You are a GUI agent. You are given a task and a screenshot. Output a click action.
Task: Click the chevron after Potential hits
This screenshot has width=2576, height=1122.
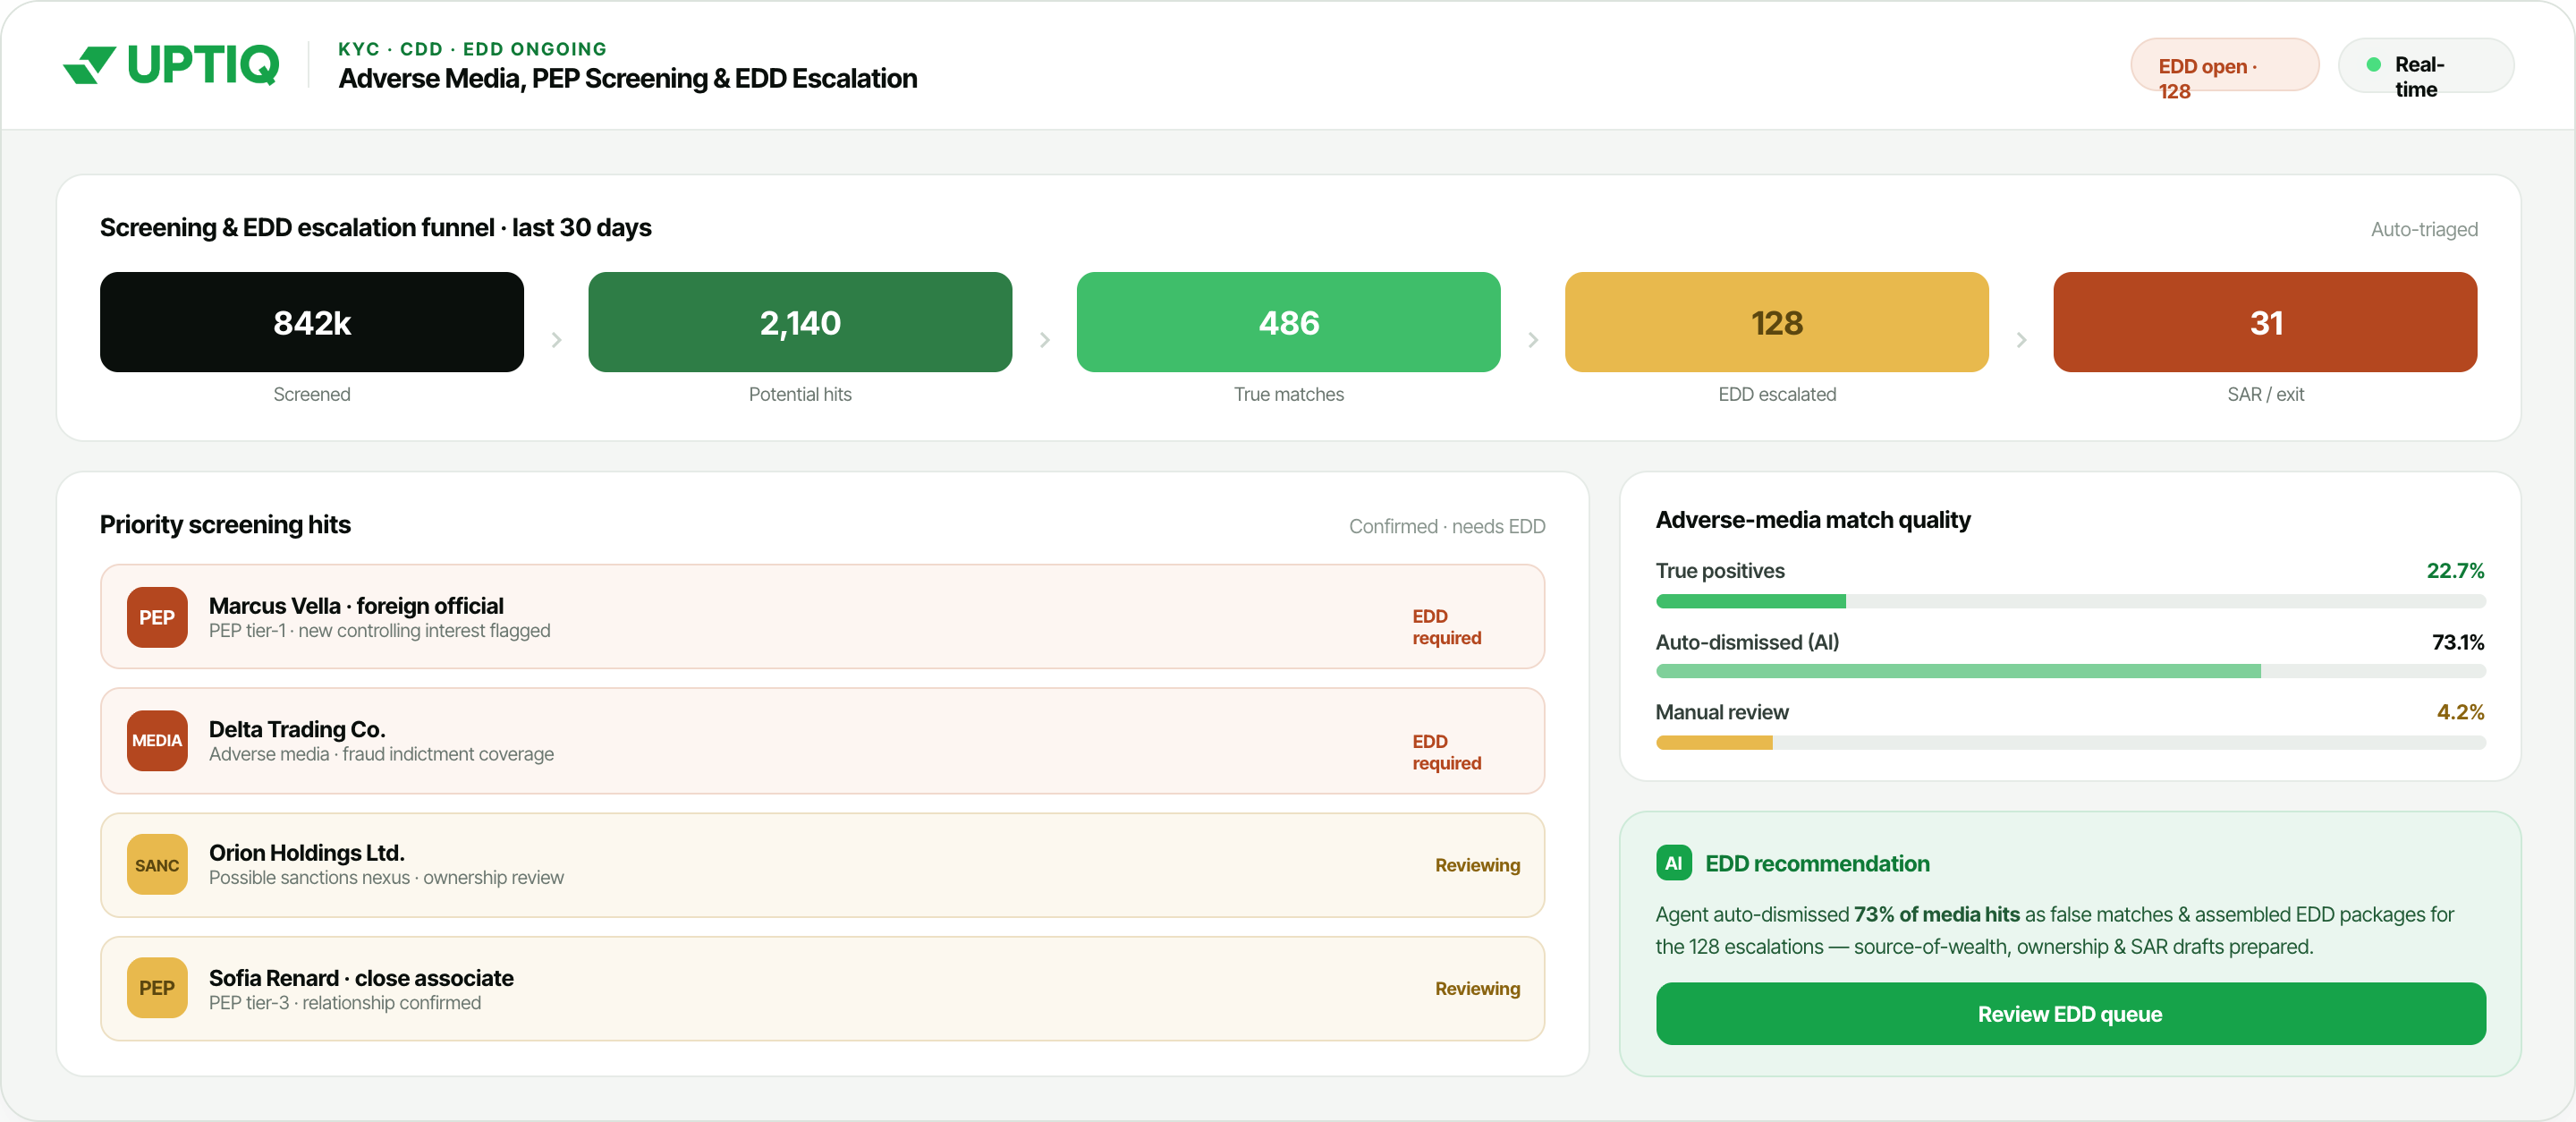click(x=1045, y=340)
